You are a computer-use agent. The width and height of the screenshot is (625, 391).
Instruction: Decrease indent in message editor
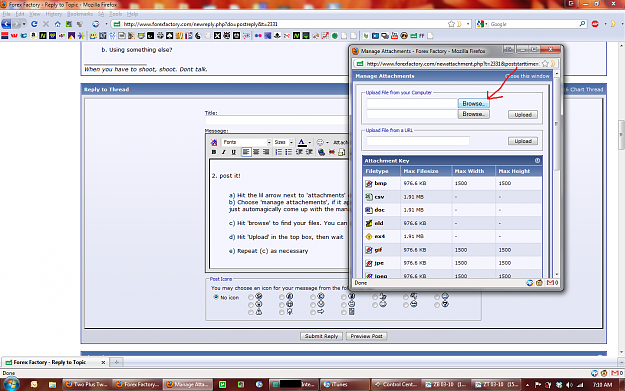(x=299, y=152)
